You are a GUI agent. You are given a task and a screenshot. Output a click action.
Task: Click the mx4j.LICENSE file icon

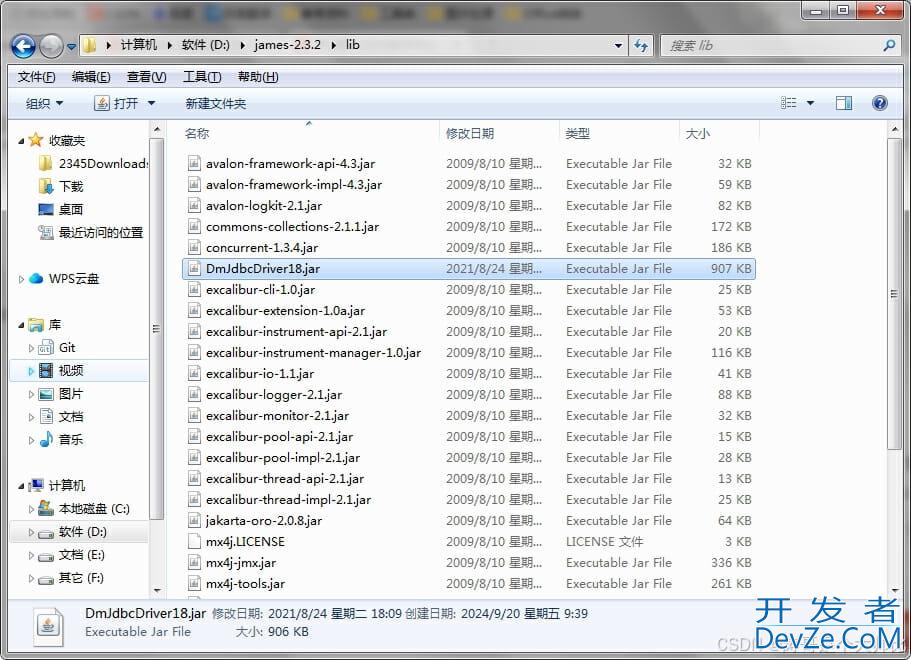195,541
